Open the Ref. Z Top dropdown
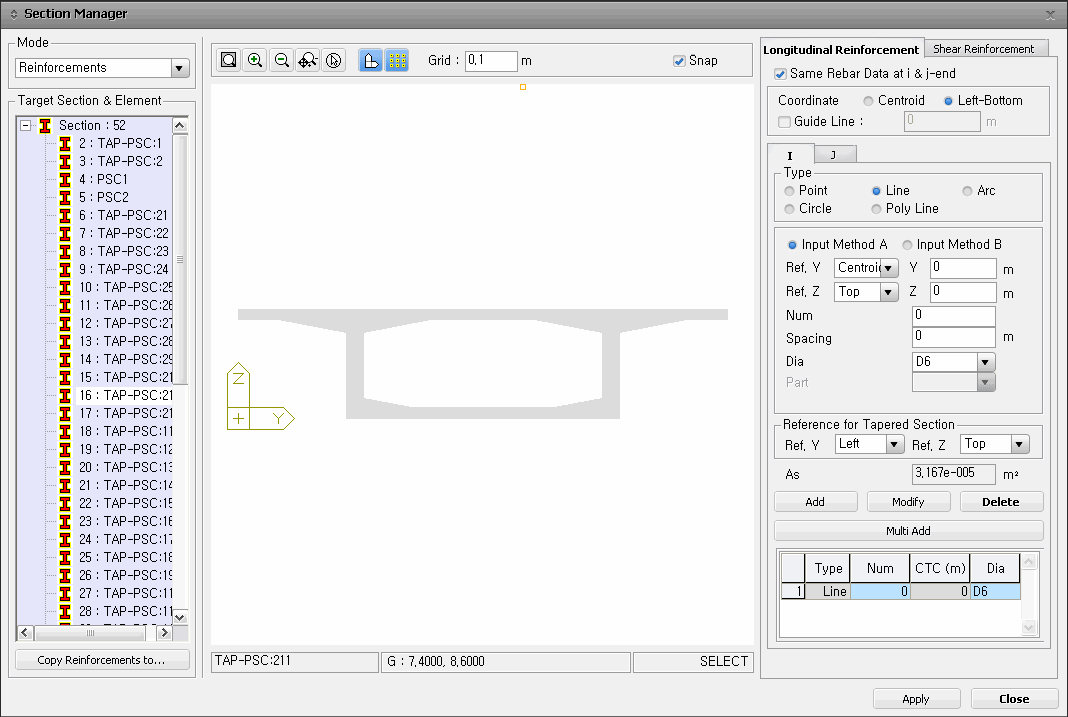This screenshot has width=1068, height=717. [888, 292]
